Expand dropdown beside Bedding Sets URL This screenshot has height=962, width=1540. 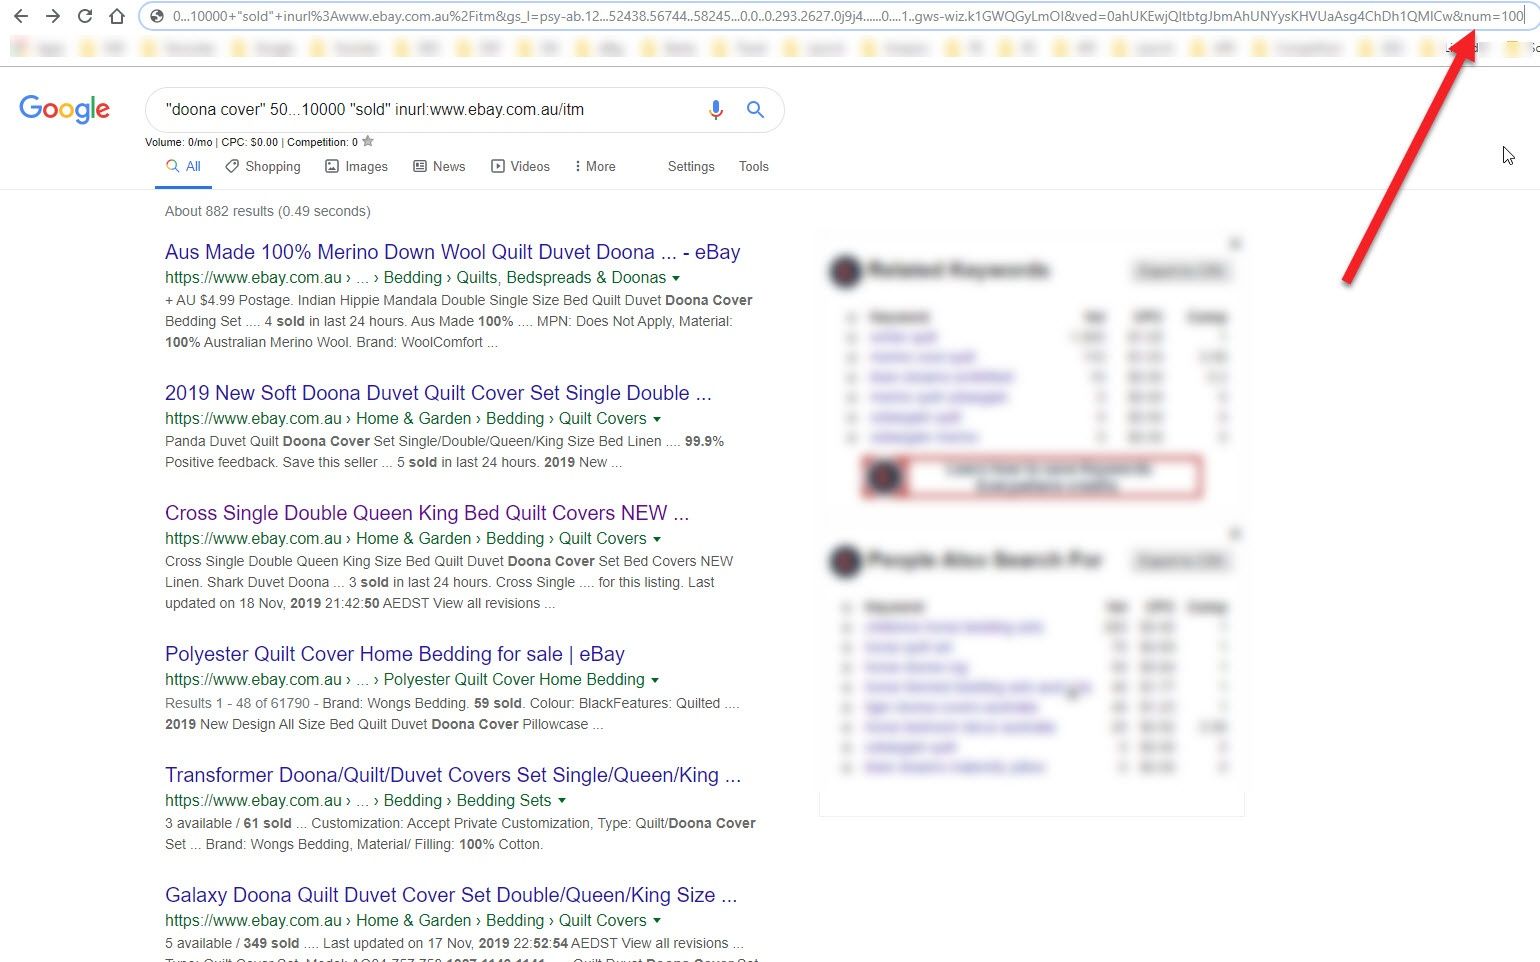pos(562,801)
